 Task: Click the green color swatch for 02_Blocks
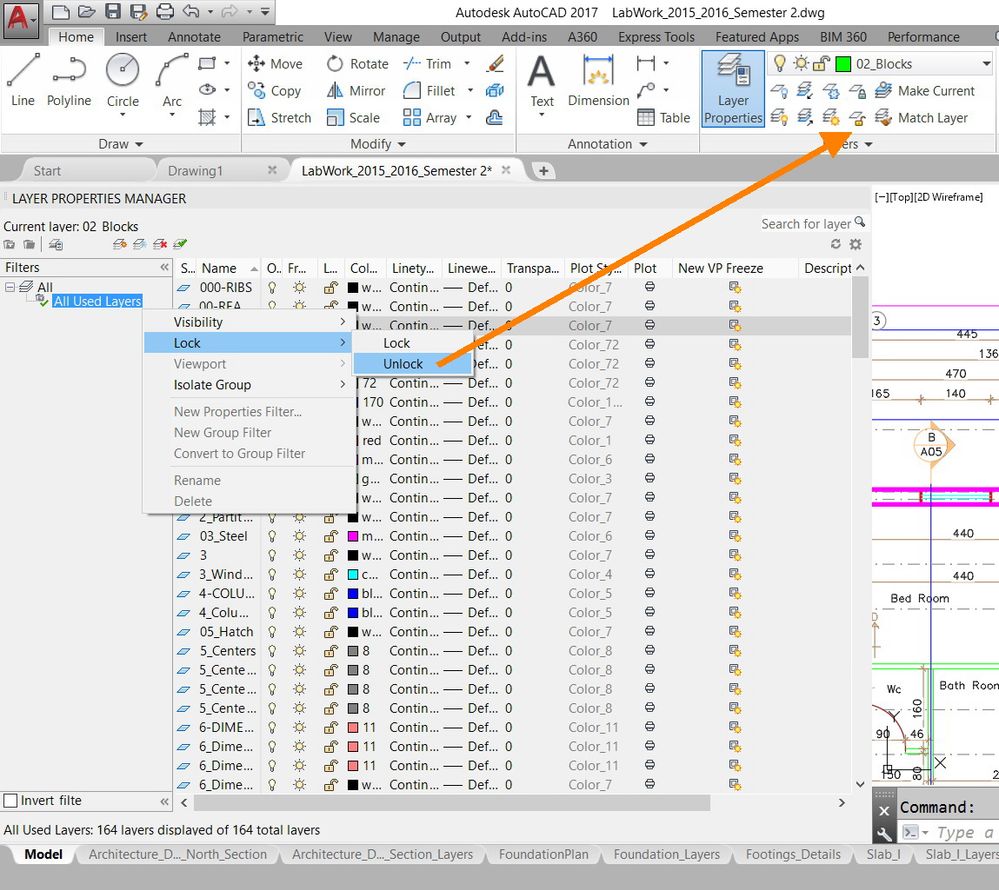pyautogui.click(x=843, y=64)
